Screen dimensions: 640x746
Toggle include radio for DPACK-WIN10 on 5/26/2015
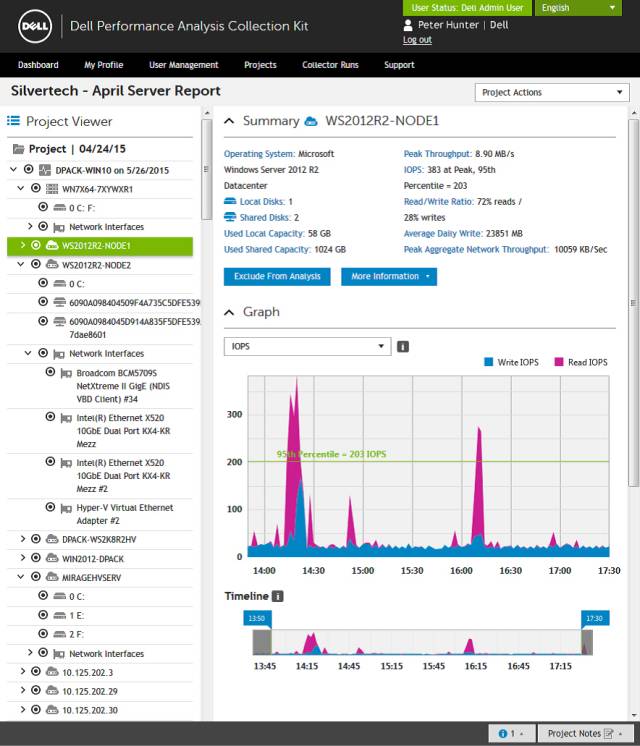click(x=29, y=169)
